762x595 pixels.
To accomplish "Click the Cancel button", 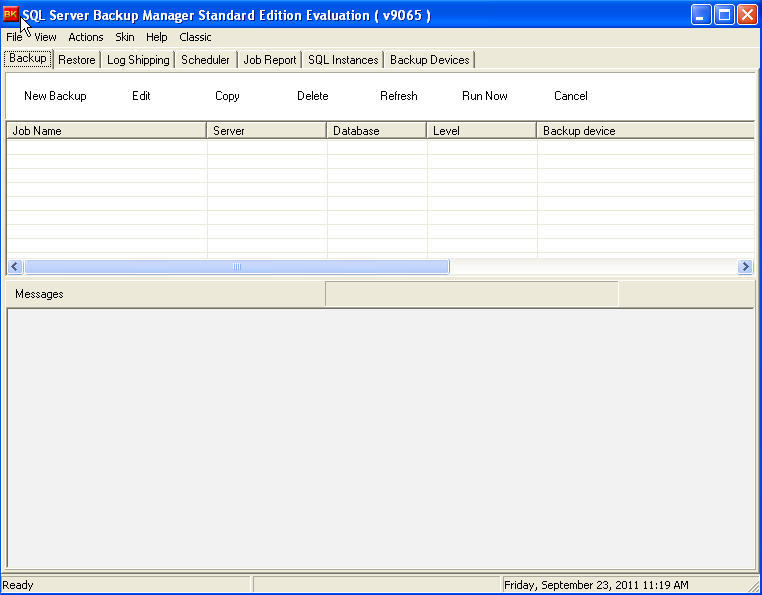I will [x=571, y=96].
